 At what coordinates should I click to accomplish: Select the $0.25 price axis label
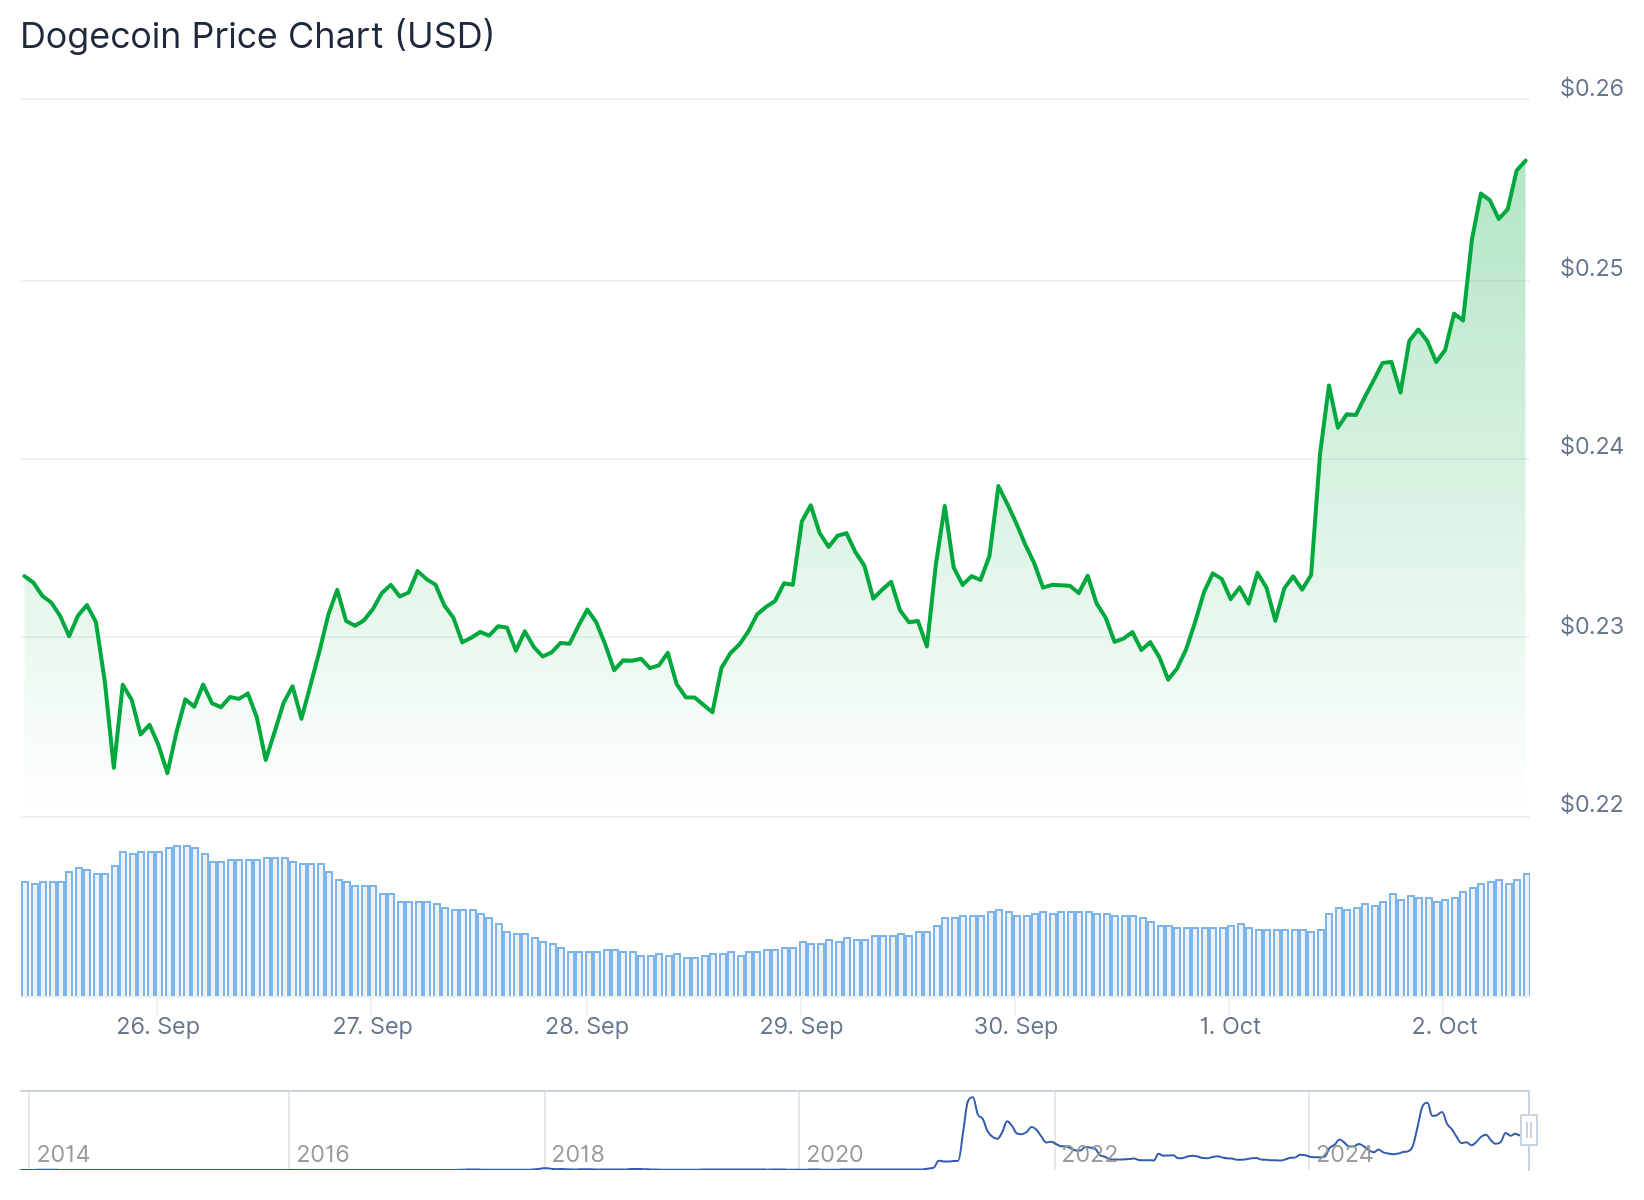pyautogui.click(x=1592, y=268)
